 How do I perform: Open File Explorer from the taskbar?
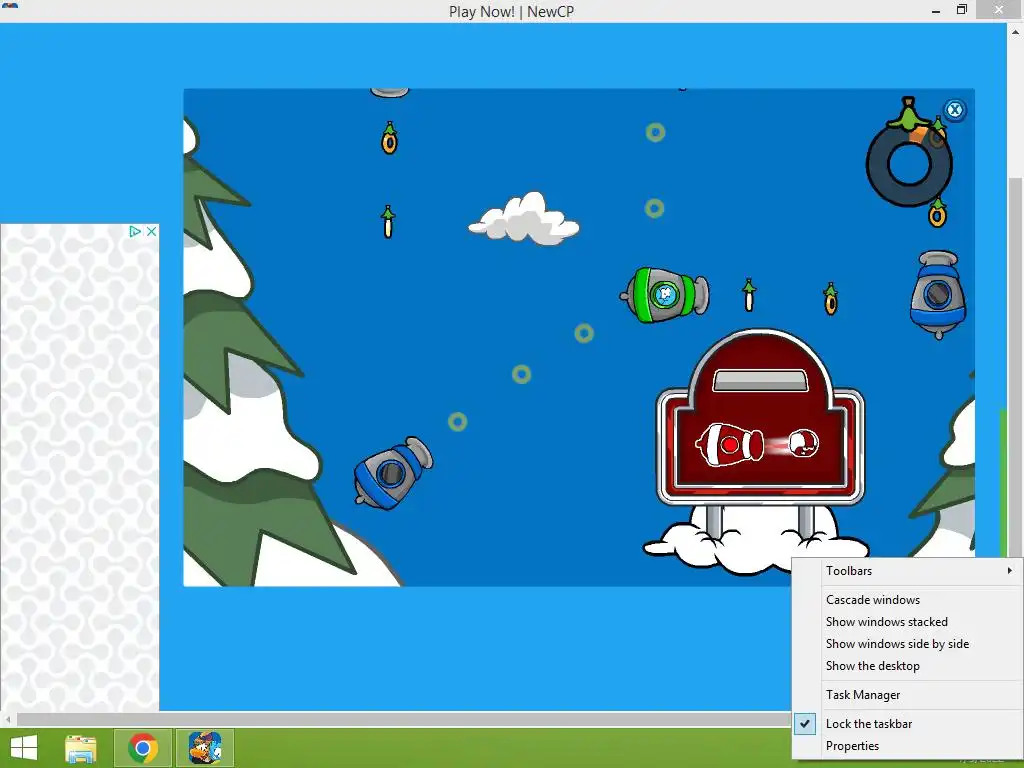[81, 748]
